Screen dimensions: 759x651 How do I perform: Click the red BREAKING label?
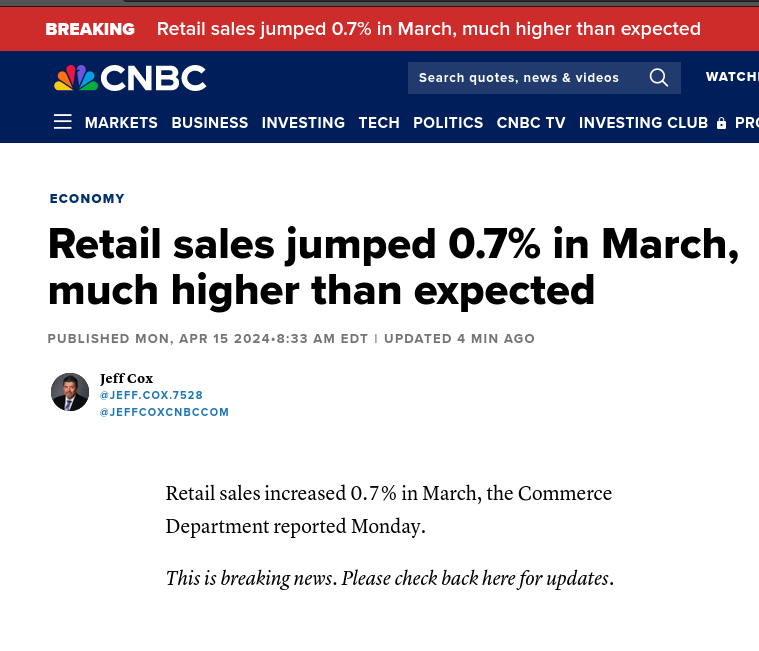pyautogui.click(x=90, y=29)
